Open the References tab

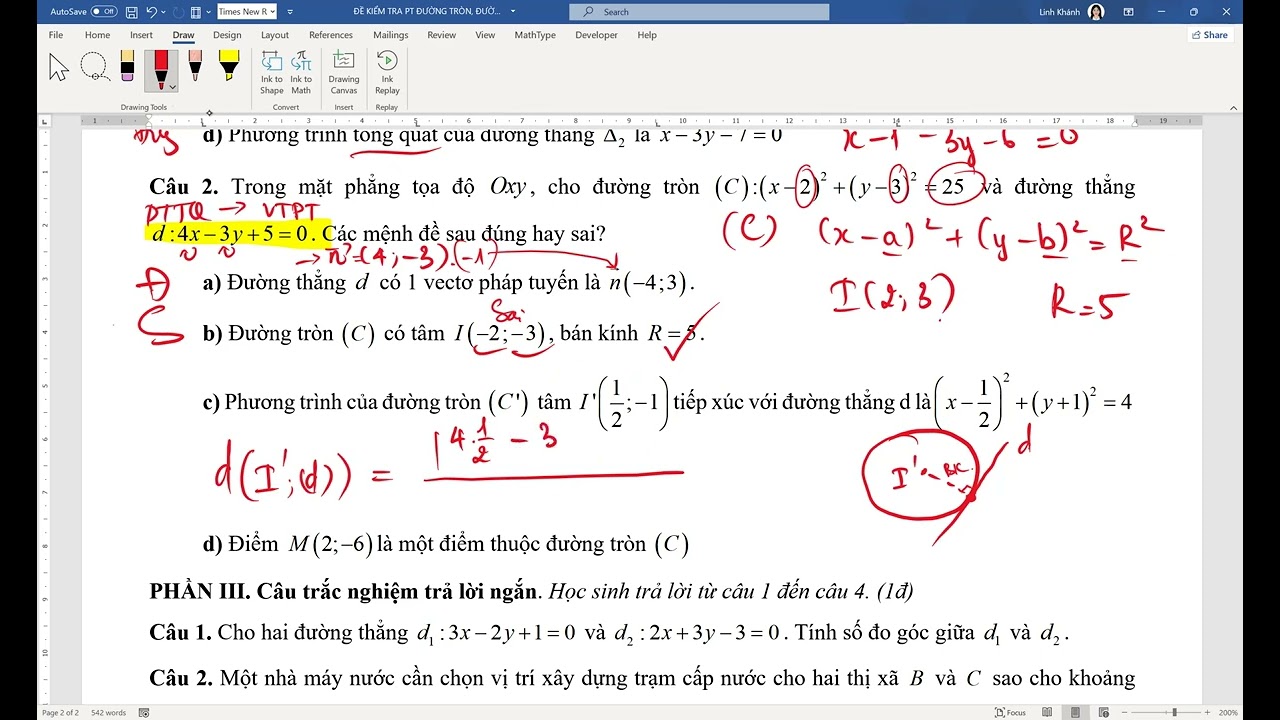[x=331, y=35]
